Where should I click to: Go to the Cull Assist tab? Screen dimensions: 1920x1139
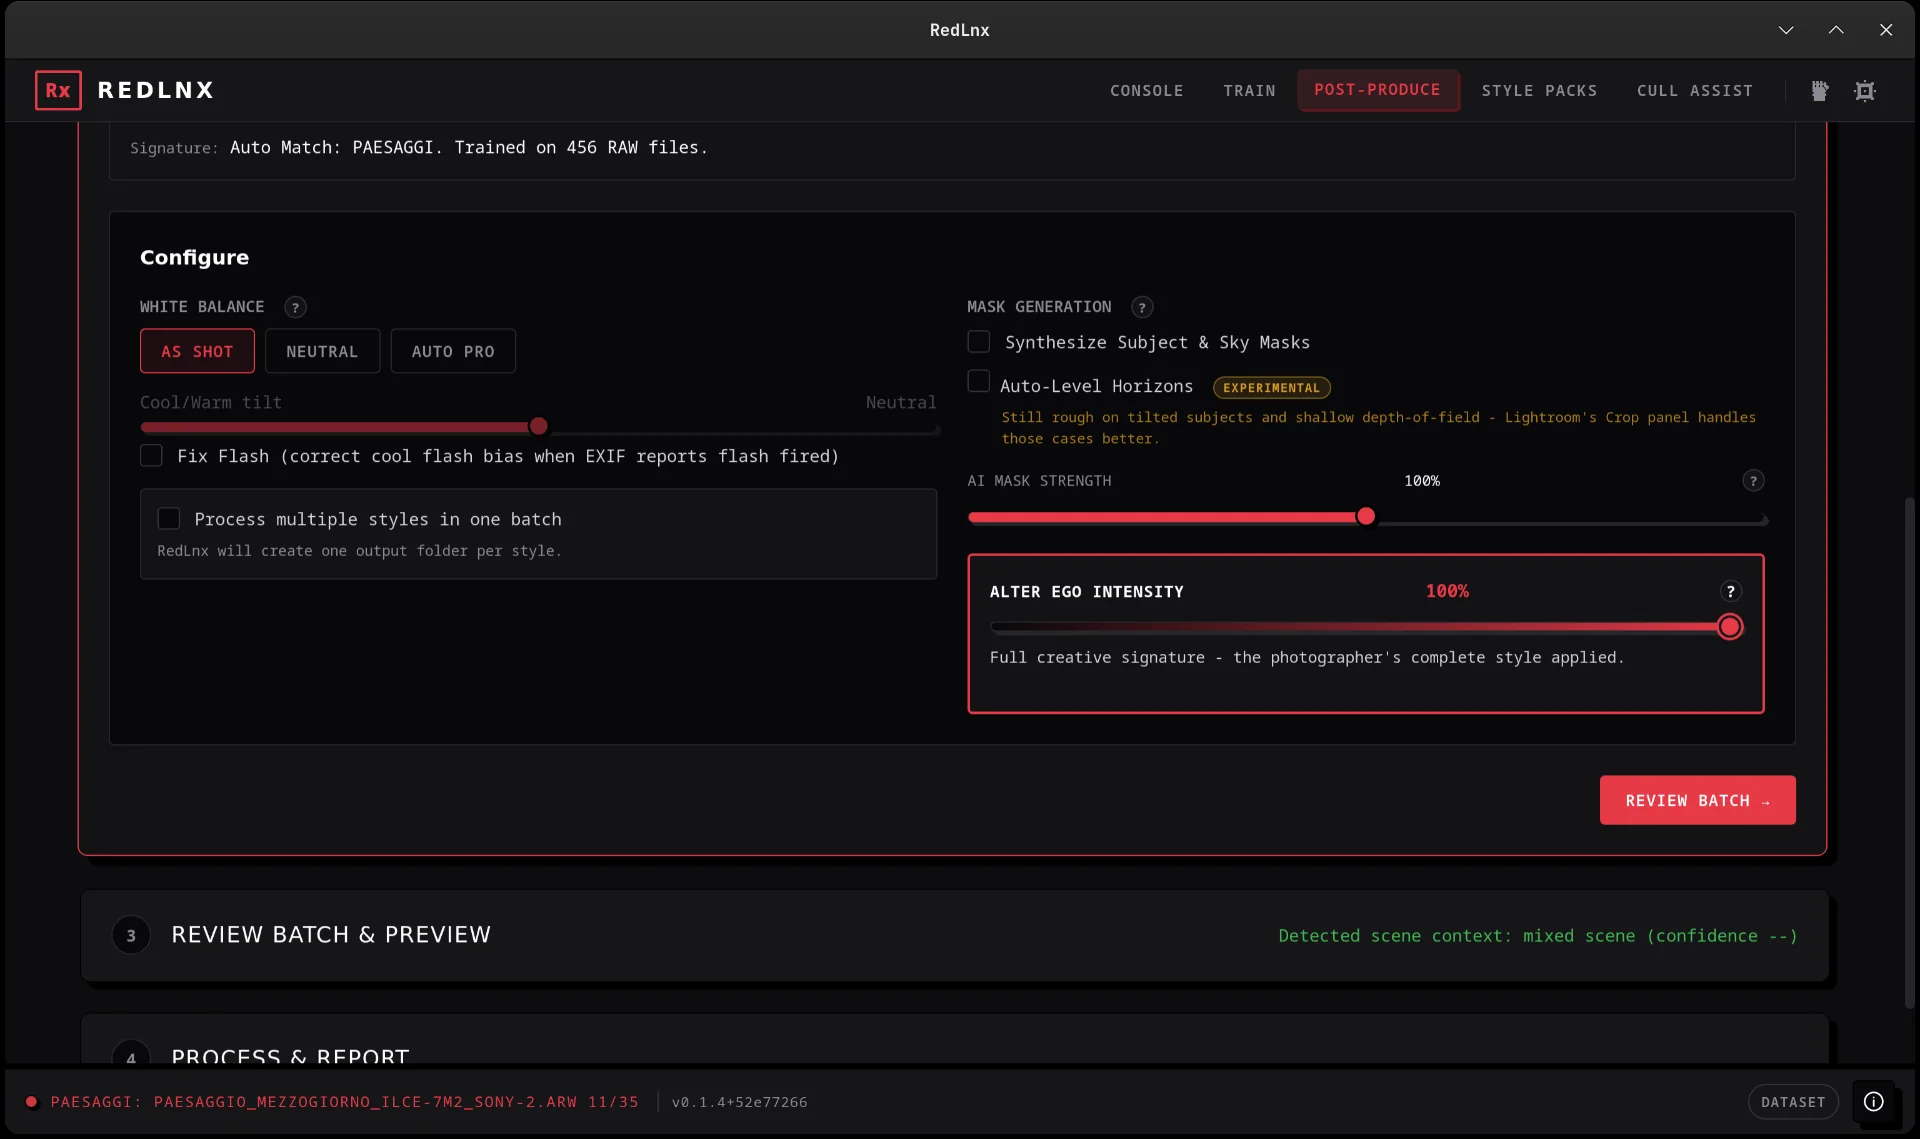[1695, 90]
